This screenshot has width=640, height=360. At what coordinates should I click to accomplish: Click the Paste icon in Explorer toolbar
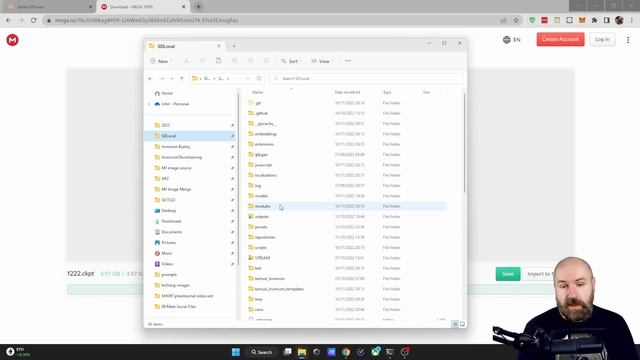click(218, 61)
